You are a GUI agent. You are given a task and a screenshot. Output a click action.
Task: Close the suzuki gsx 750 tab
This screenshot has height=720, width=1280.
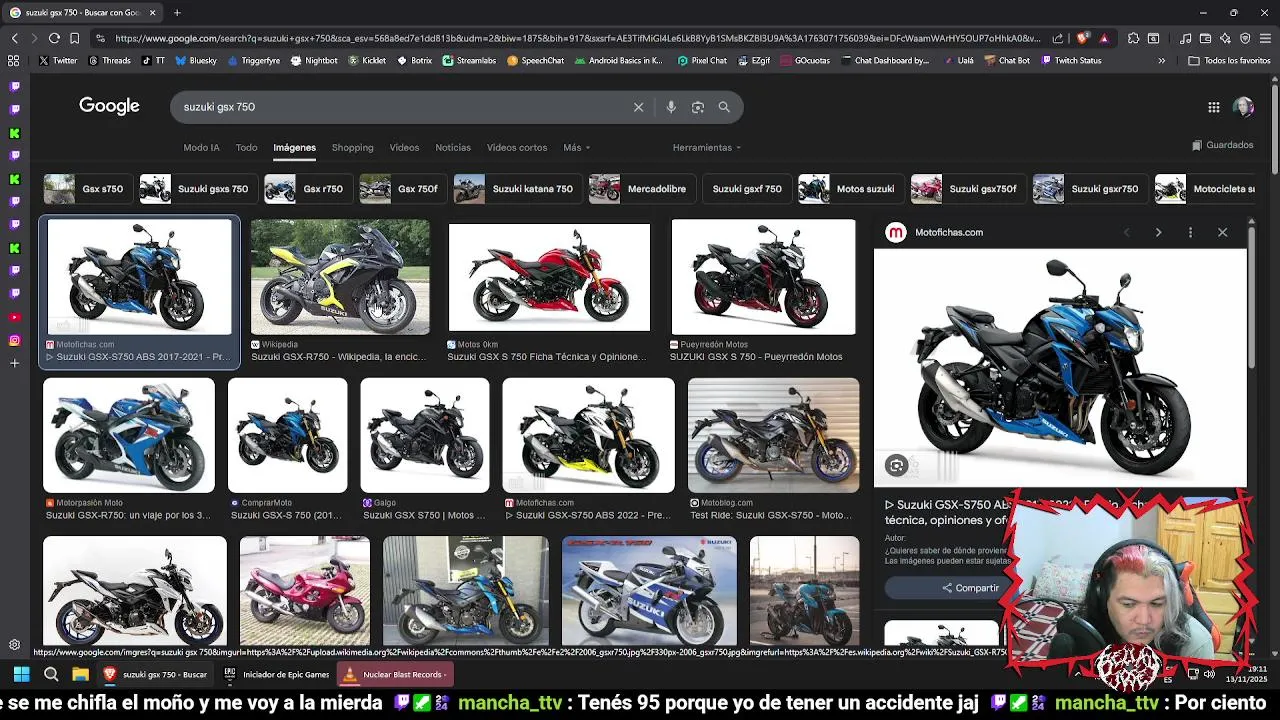click(x=152, y=12)
